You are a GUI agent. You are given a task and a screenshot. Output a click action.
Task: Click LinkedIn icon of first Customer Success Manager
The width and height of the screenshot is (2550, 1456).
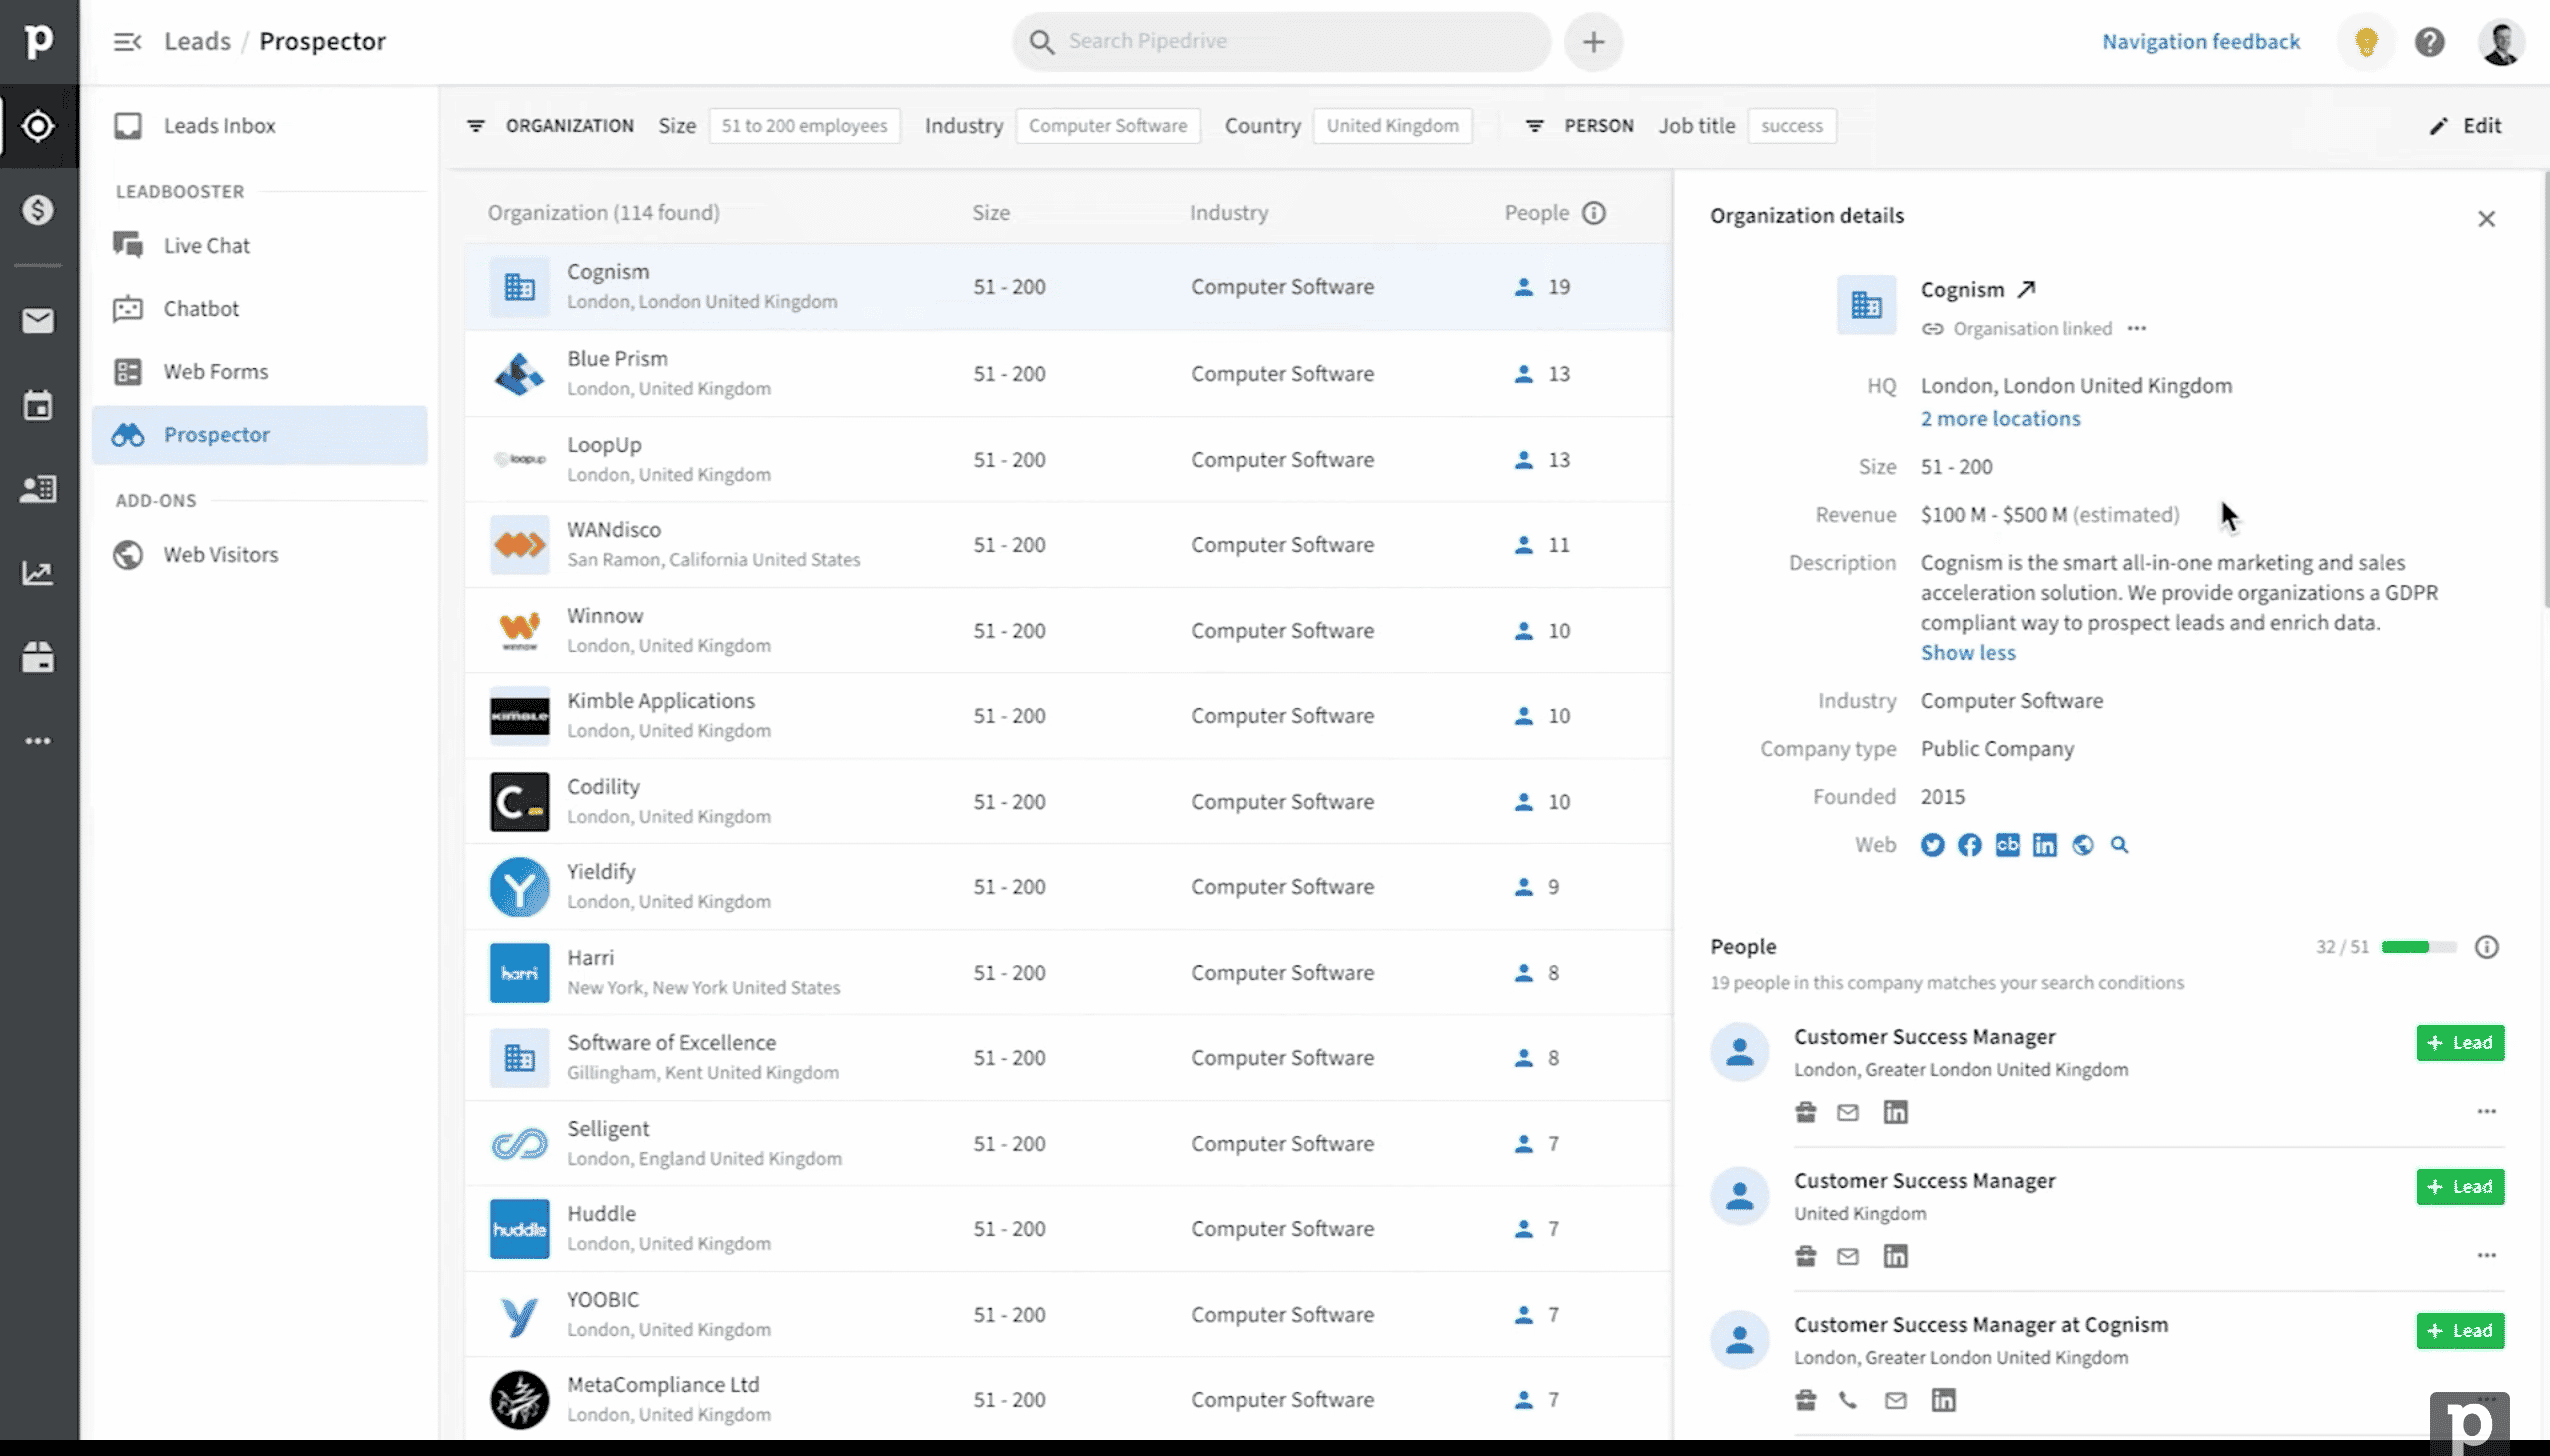1895,1112
